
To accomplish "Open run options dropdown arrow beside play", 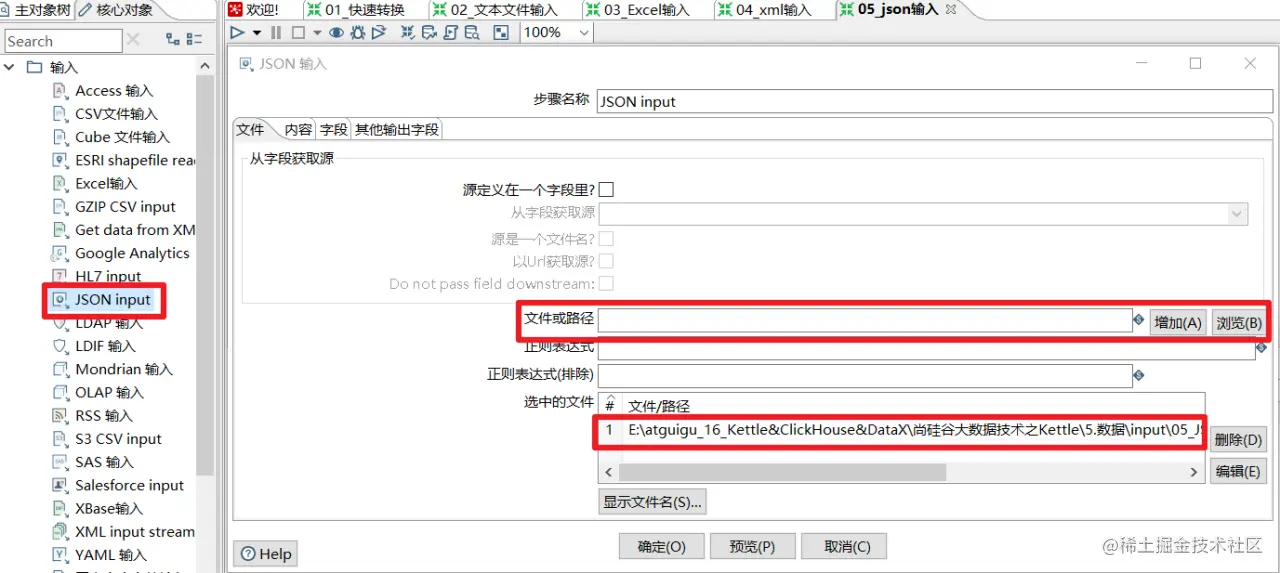I will [257, 32].
